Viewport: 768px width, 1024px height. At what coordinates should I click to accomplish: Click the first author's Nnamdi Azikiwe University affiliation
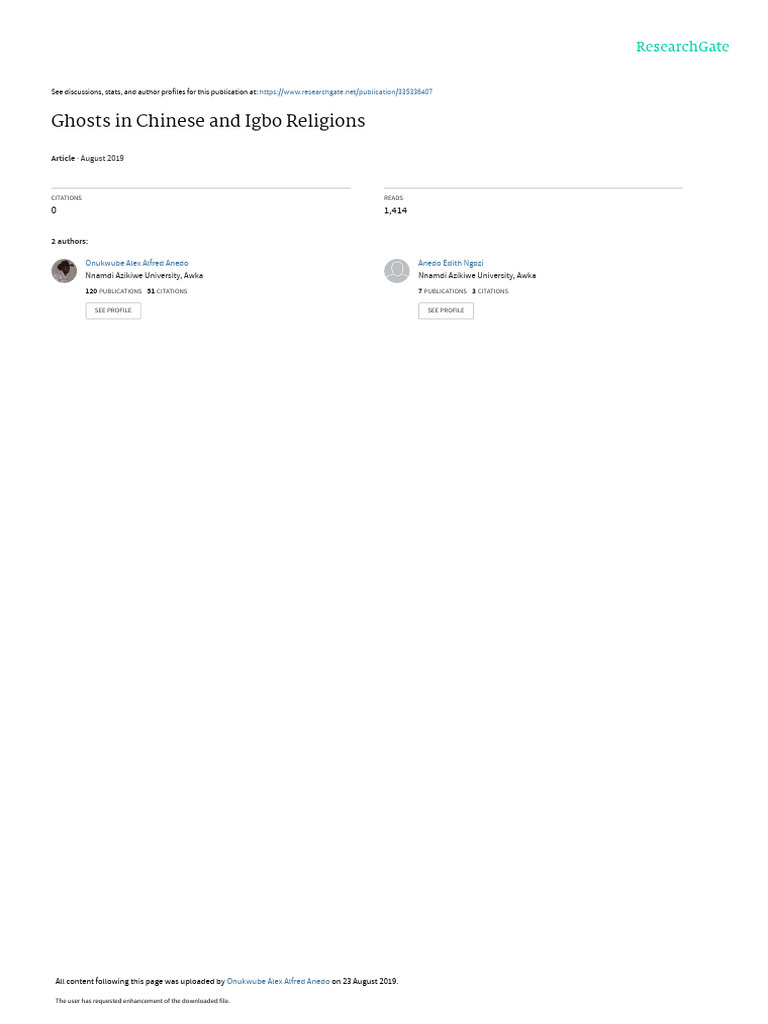[x=144, y=276]
